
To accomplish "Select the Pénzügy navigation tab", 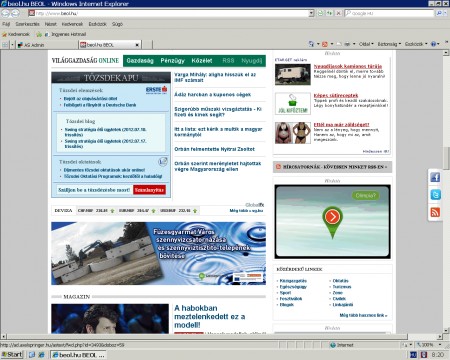I will pos(172,61).
